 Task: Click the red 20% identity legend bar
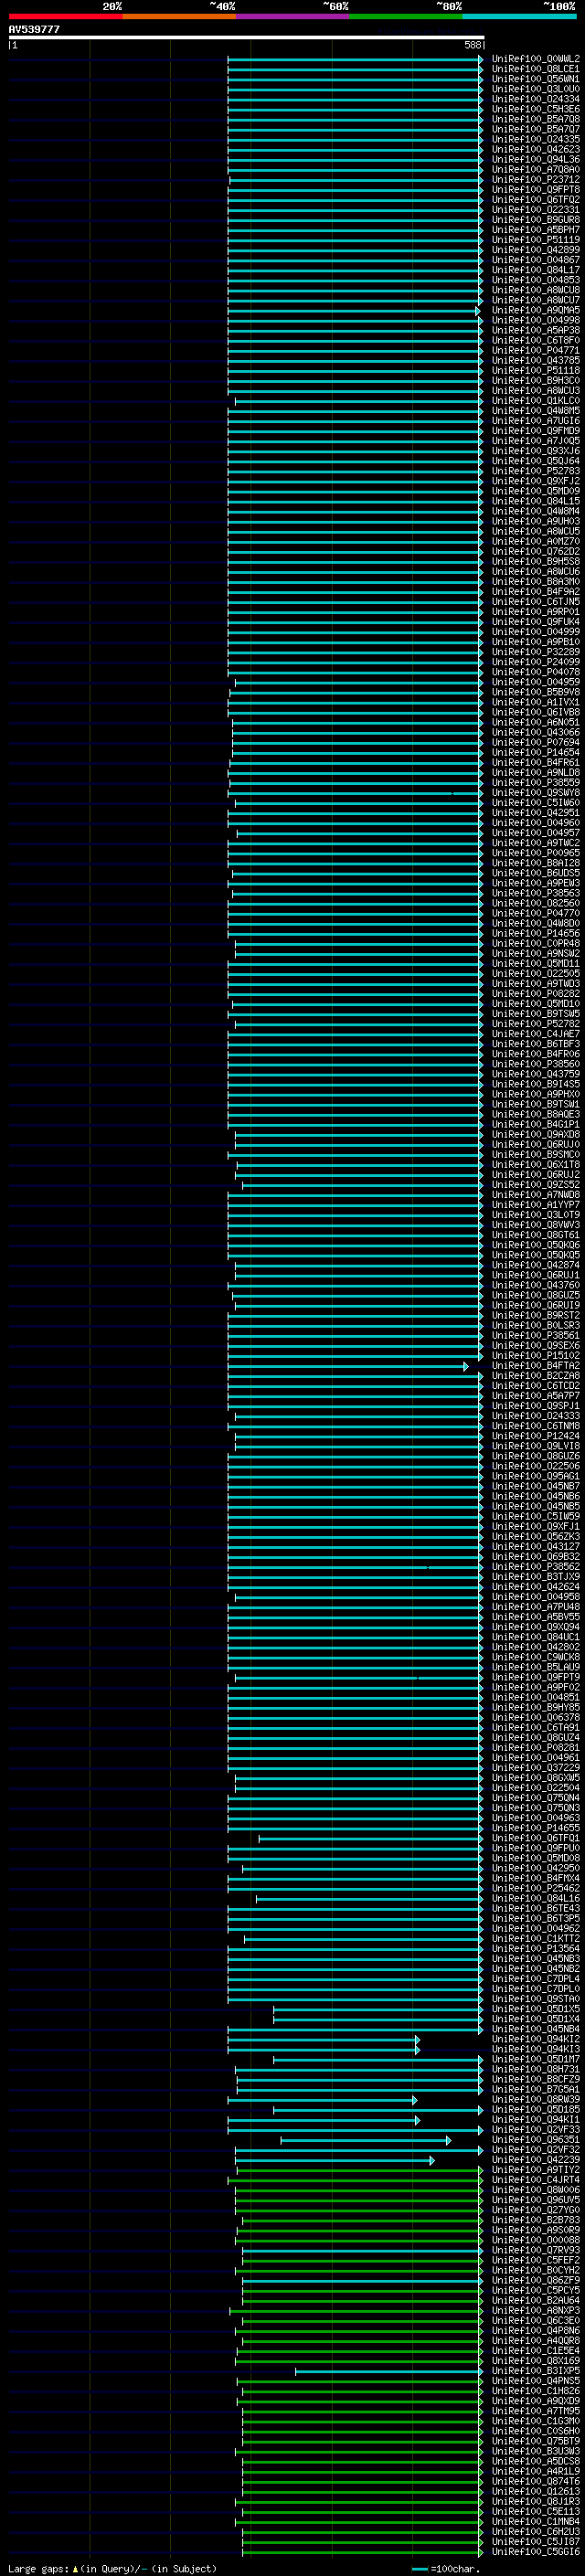tap(65, 16)
